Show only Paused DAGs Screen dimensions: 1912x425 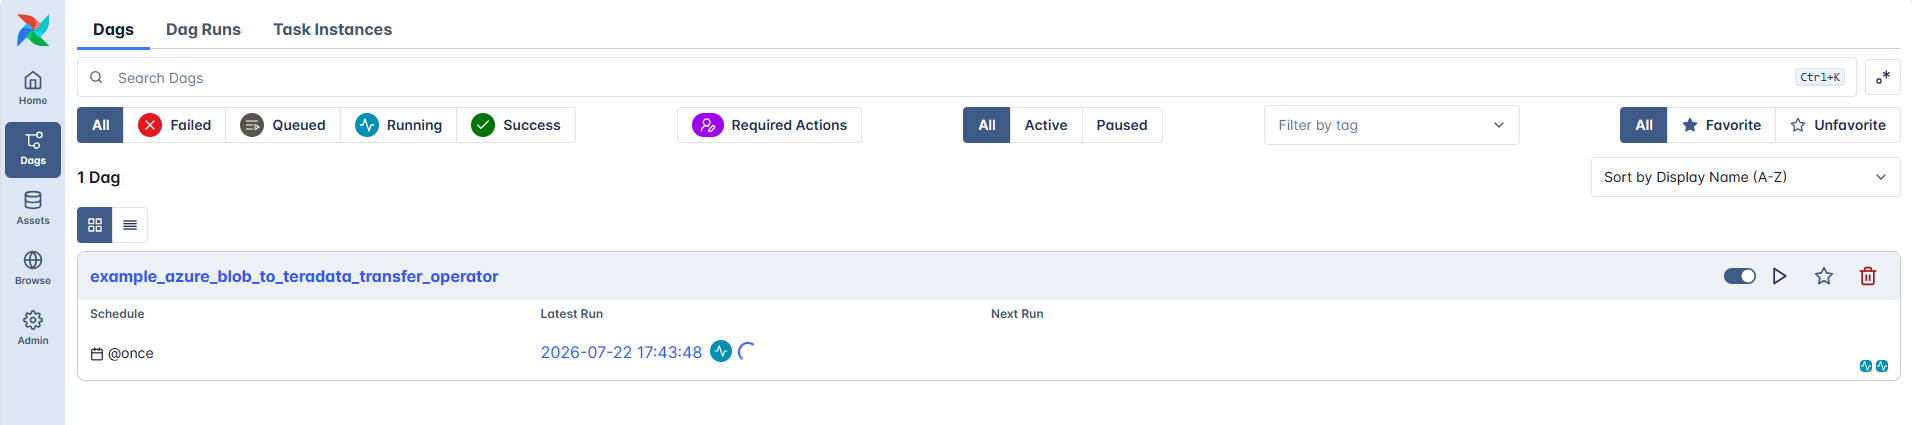pos(1122,125)
